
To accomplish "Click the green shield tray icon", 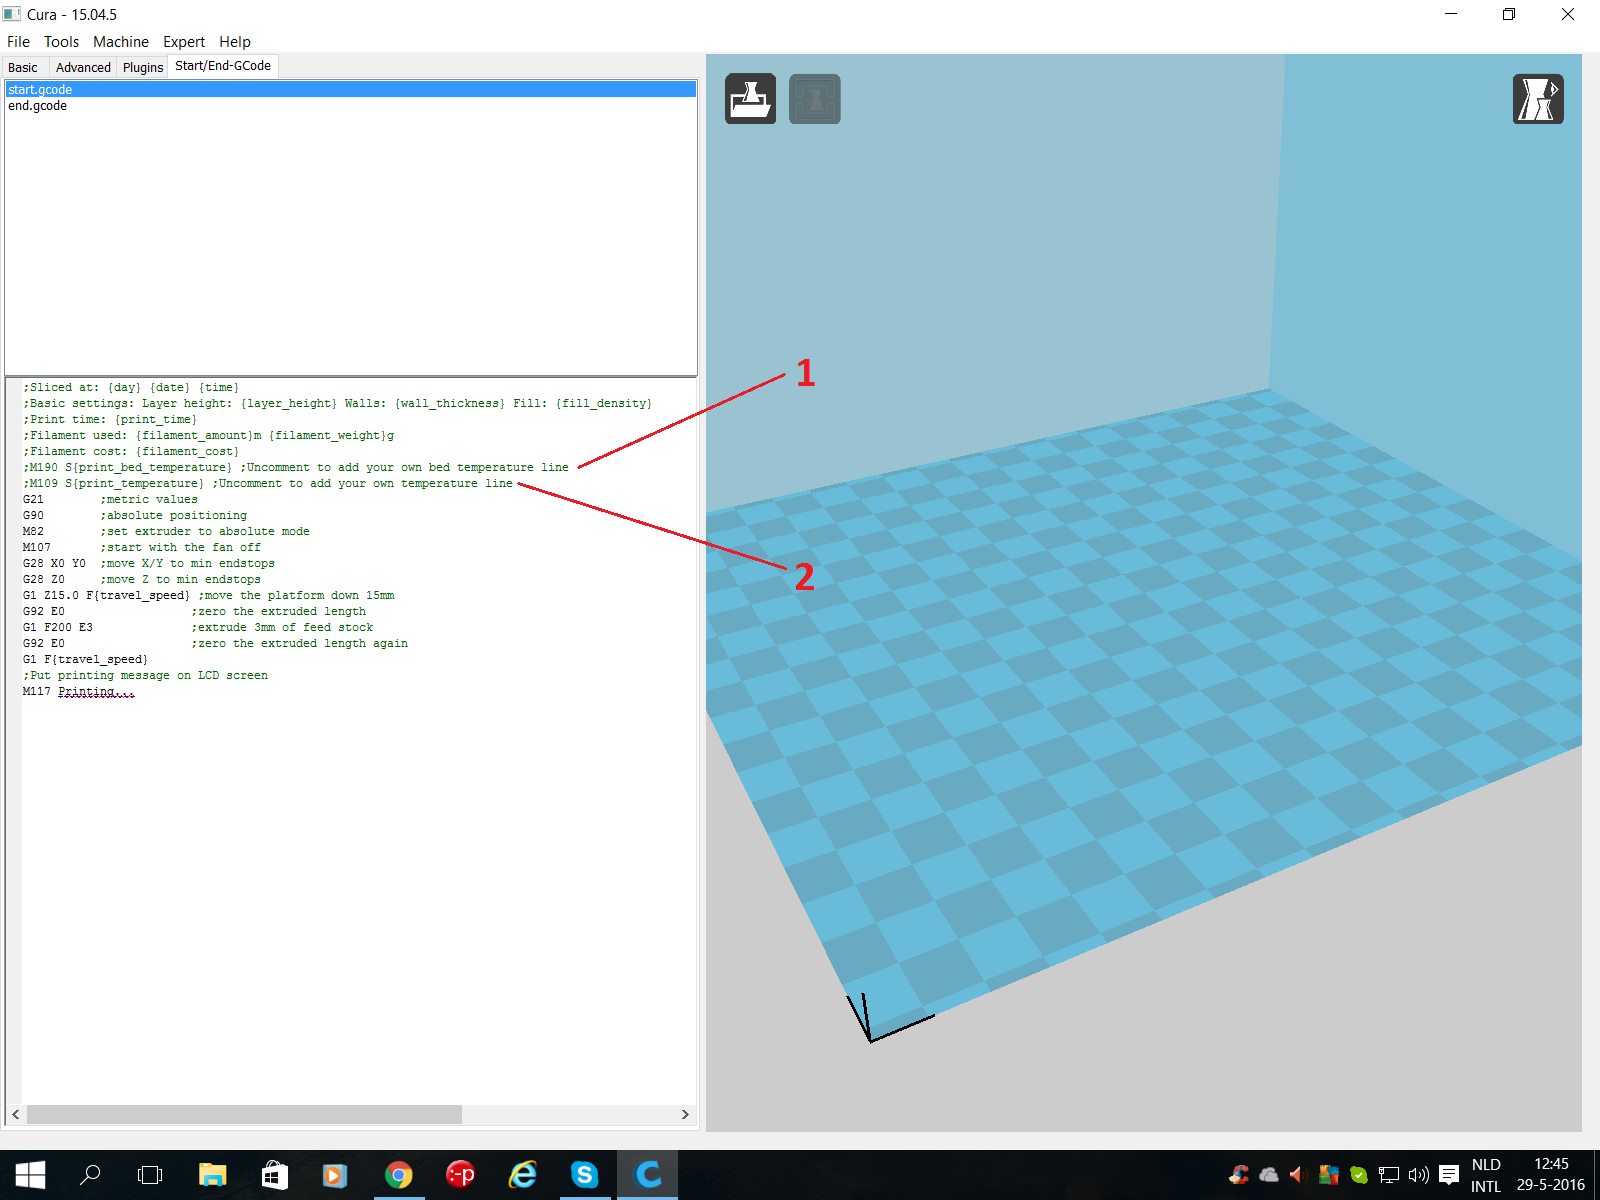I will pos(1358,1175).
